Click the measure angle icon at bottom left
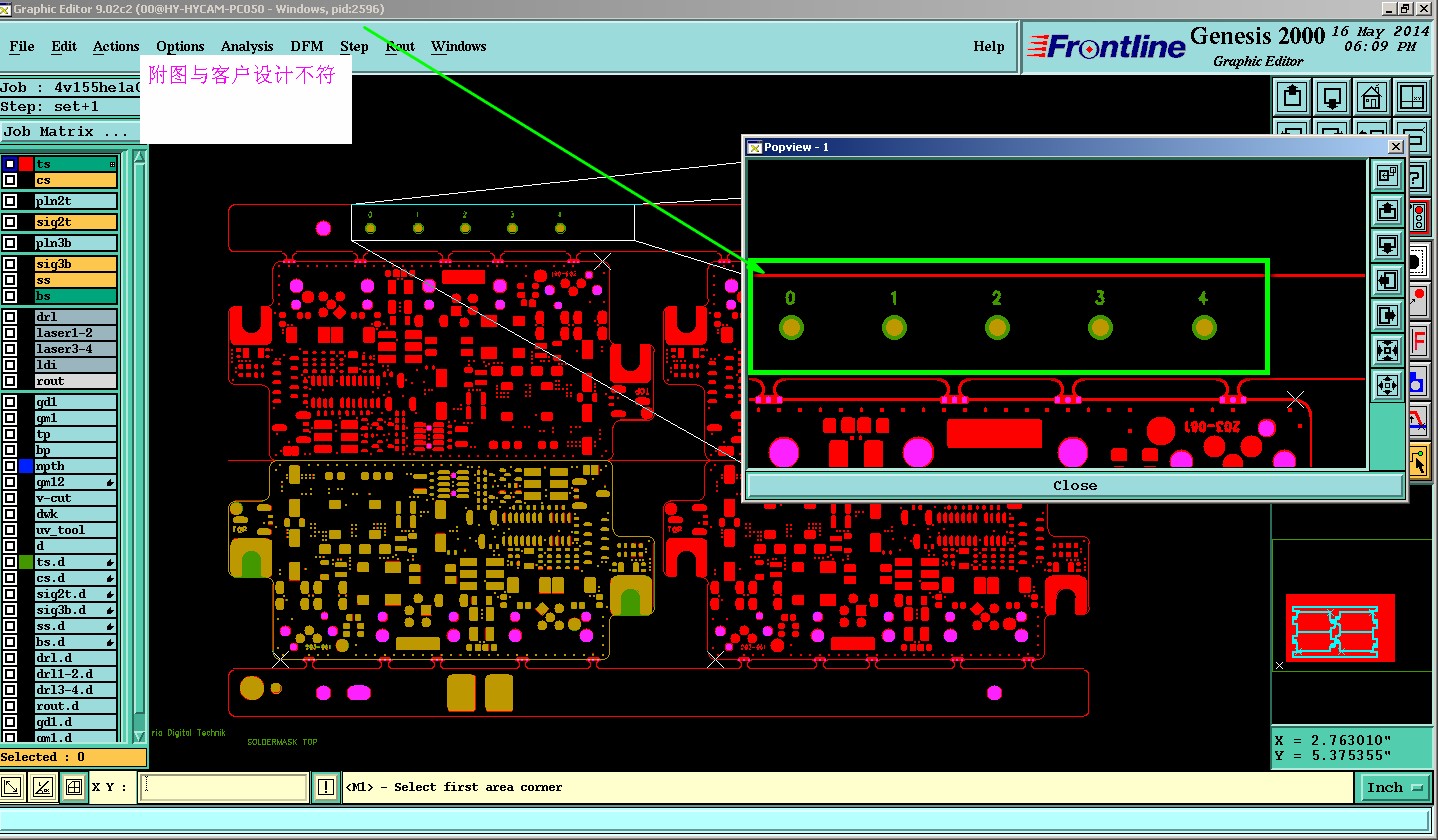The height and width of the screenshot is (840, 1438). tap(43, 787)
